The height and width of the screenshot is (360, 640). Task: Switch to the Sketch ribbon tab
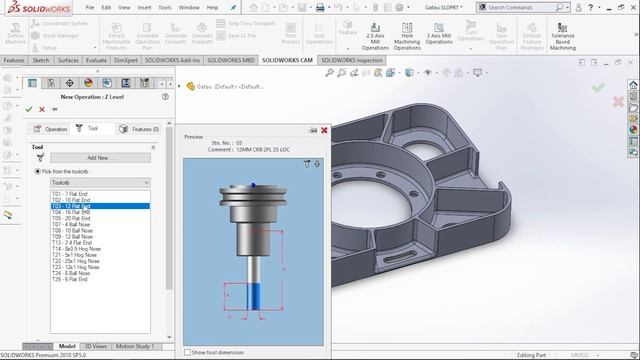41,60
